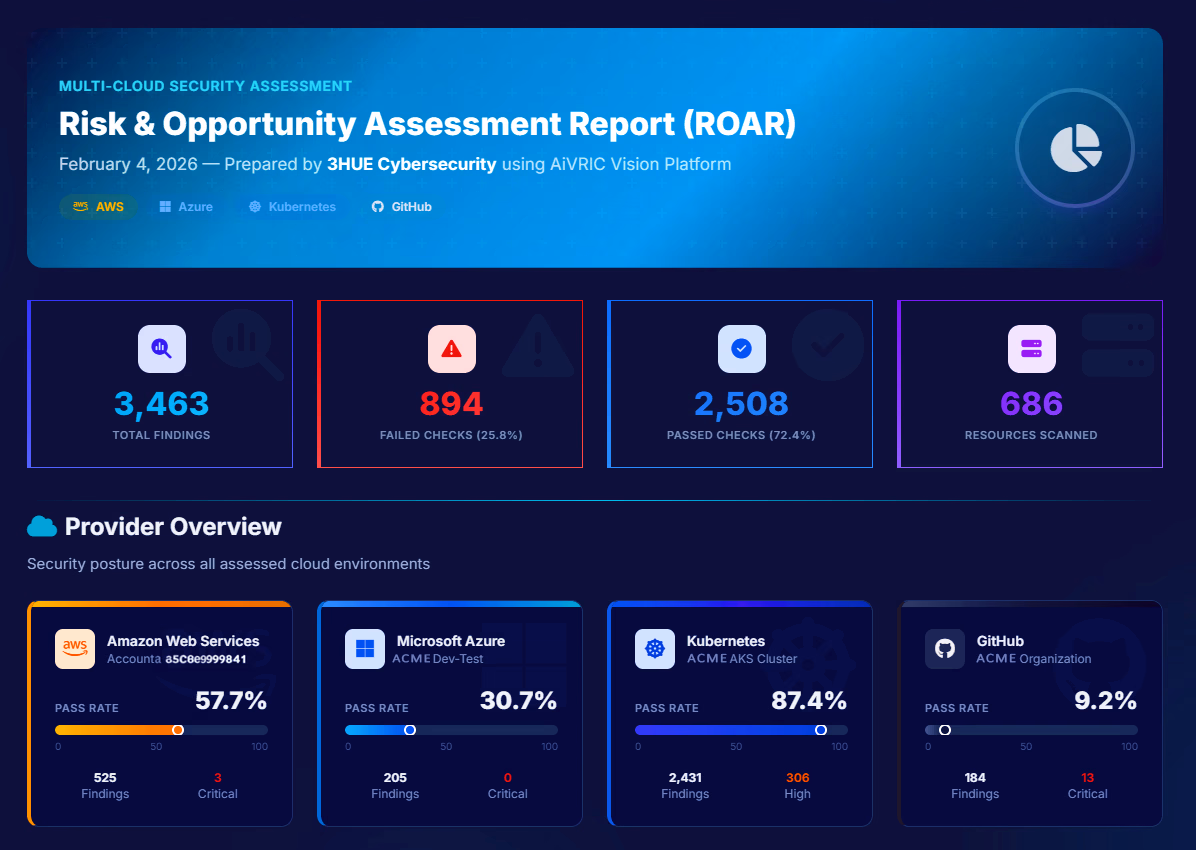Viewport: 1196px width, 850px height.
Task: Click the Resources Scanned server icon
Action: (1031, 349)
